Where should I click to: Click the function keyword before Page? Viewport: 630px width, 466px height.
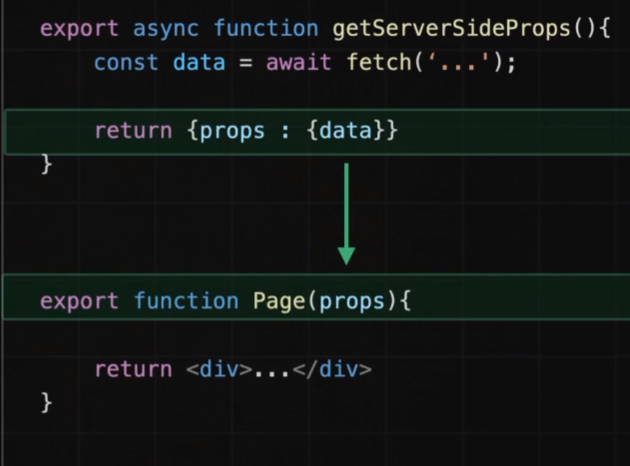point(186,300)
